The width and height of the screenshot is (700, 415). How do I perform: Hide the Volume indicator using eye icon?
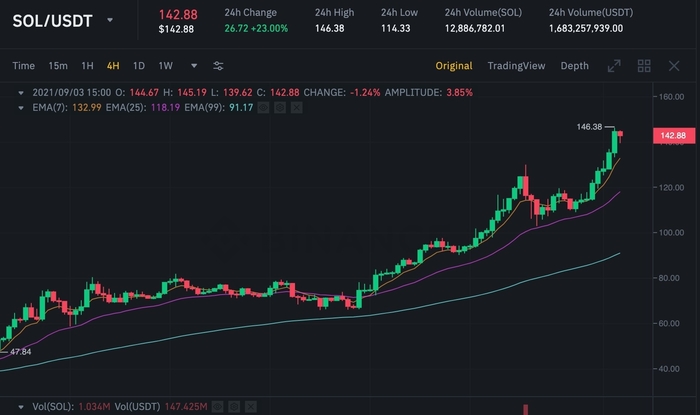(217, 407)
